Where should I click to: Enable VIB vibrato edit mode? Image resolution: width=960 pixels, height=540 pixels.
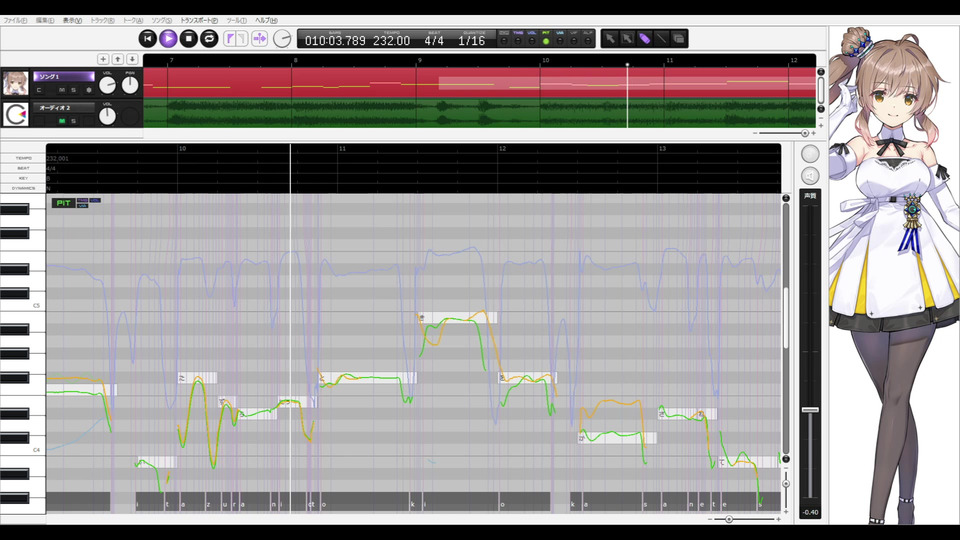tap(560, 41)
